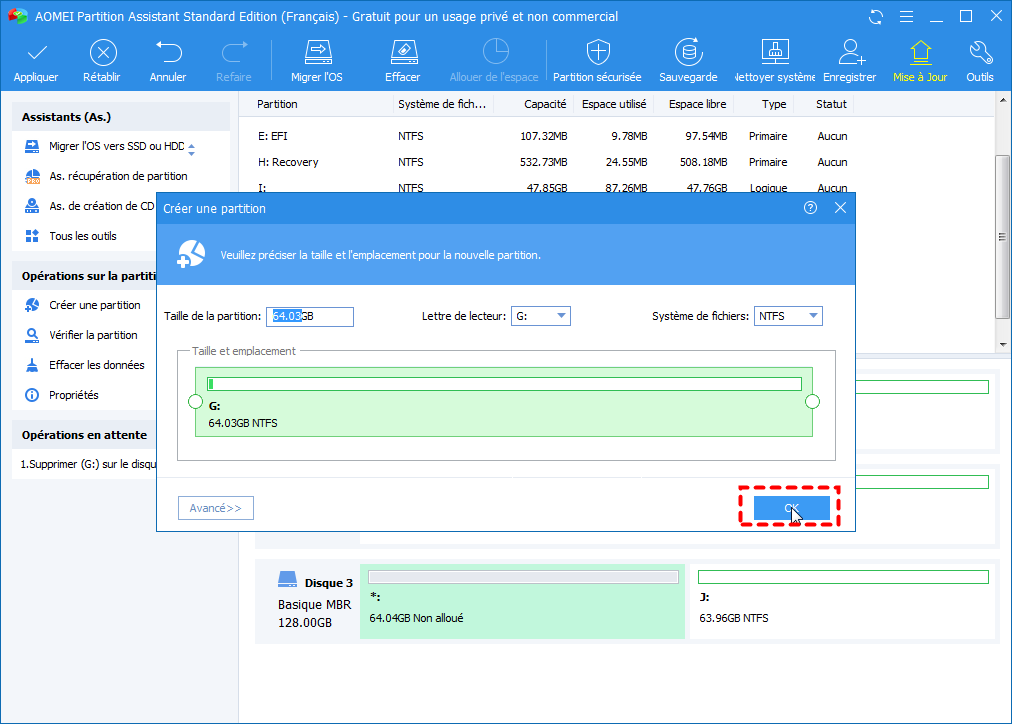Open Partition sécurisée shield icon

click(597, 53)
